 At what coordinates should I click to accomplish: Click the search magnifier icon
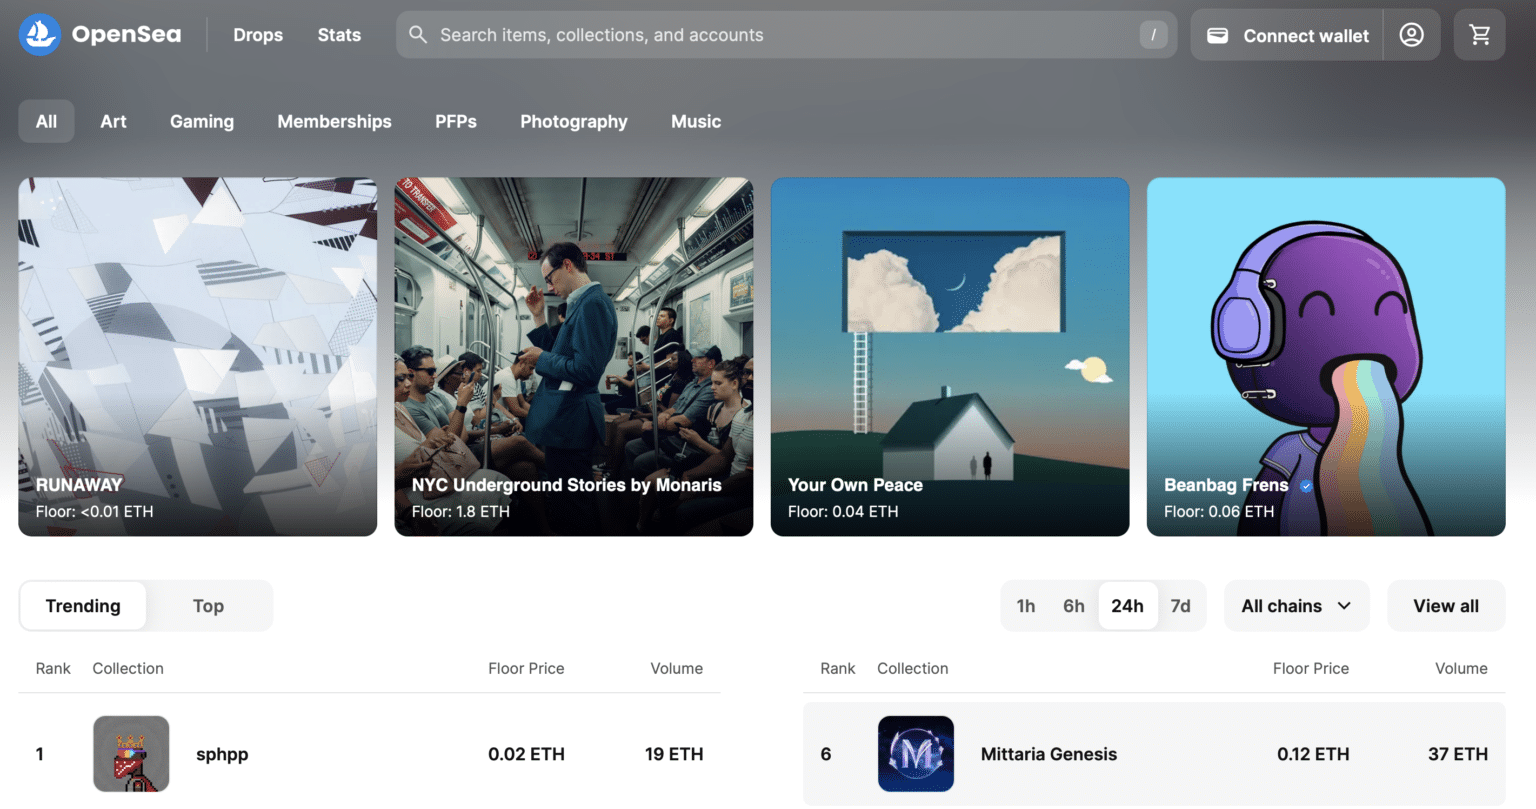coord(418,34)
